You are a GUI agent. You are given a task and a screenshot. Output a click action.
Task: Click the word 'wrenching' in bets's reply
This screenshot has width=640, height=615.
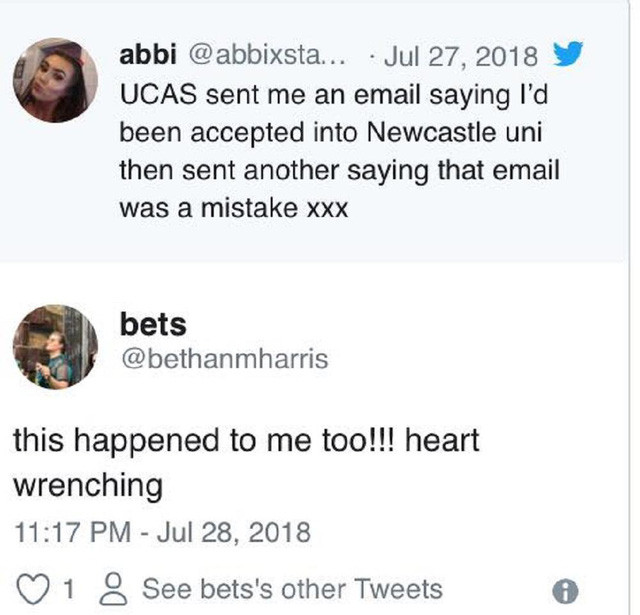point(88,485)
